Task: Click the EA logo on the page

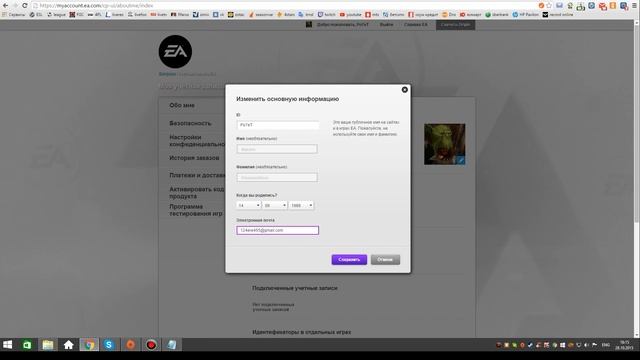Action: coord(175,51)
